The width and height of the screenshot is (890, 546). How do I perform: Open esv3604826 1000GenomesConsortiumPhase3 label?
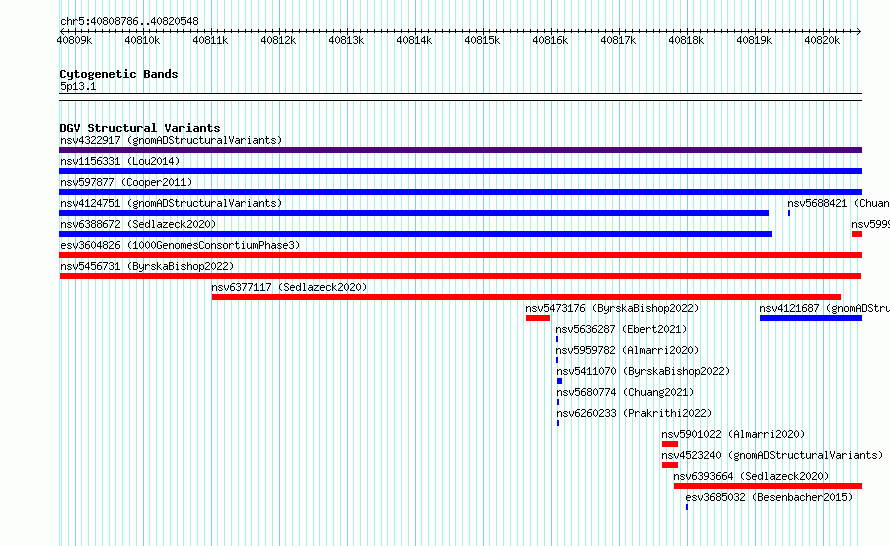(180, 245)
